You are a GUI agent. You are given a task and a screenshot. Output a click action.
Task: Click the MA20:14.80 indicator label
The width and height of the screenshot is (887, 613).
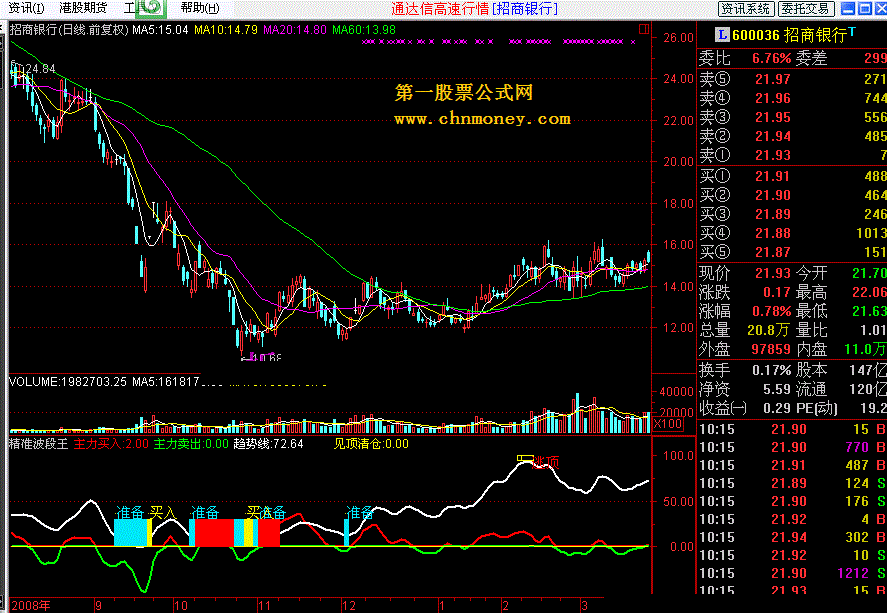point(295,30)
